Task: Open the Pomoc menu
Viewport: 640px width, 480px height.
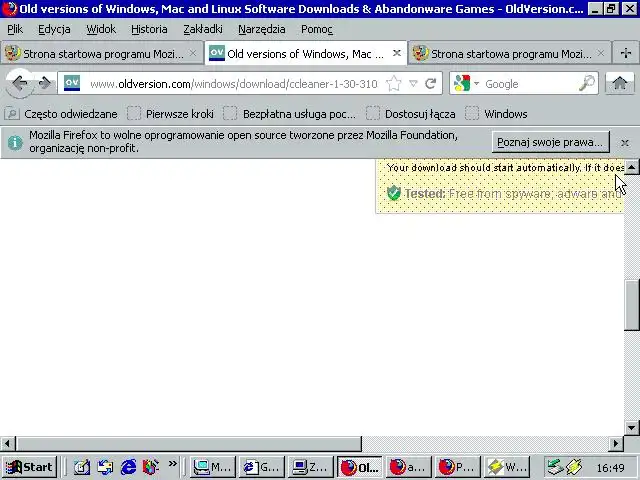Action: point(317,29)
